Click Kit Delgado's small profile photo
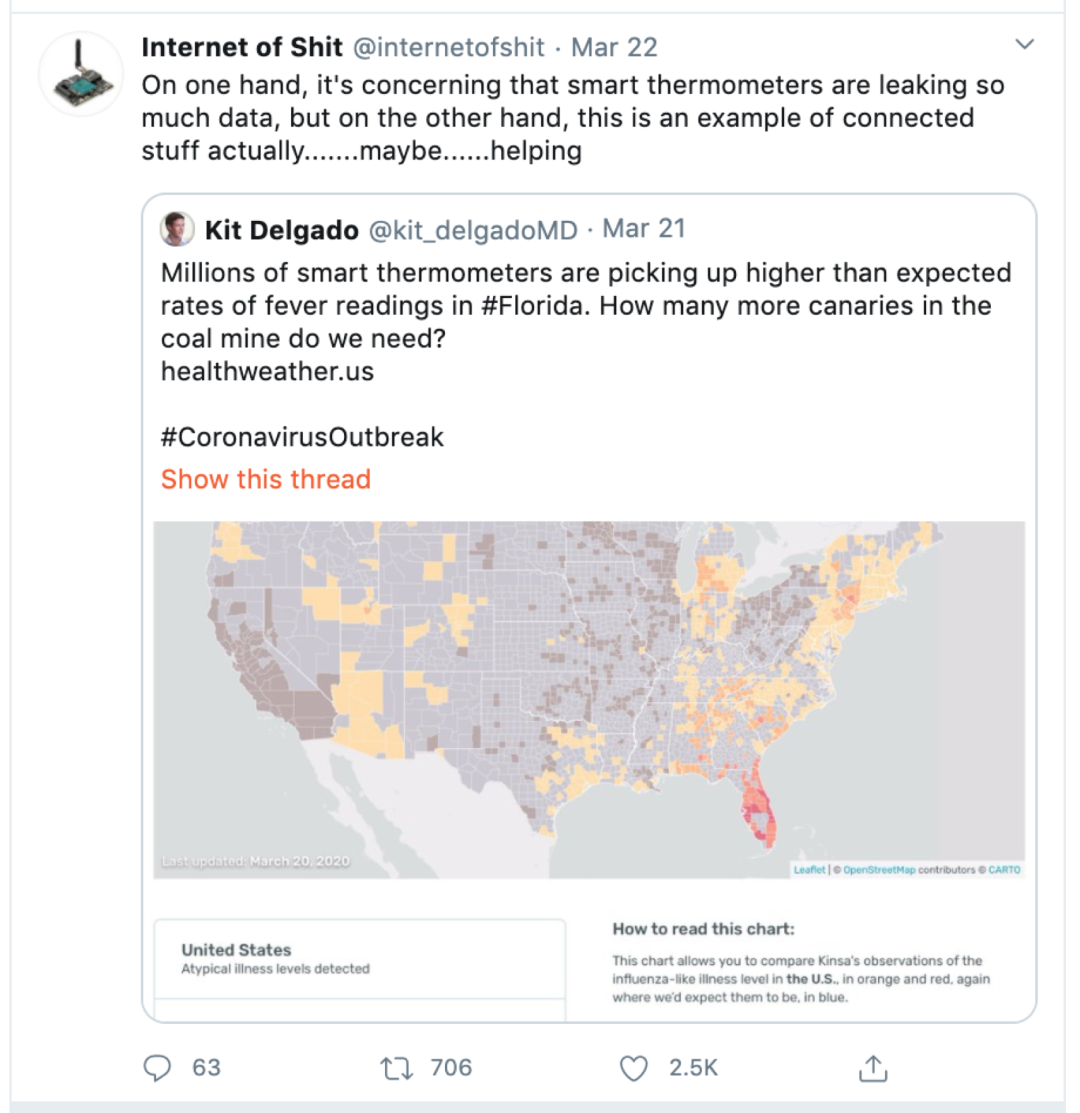Screen dimensions: 1080x1113 coord(177,230)
